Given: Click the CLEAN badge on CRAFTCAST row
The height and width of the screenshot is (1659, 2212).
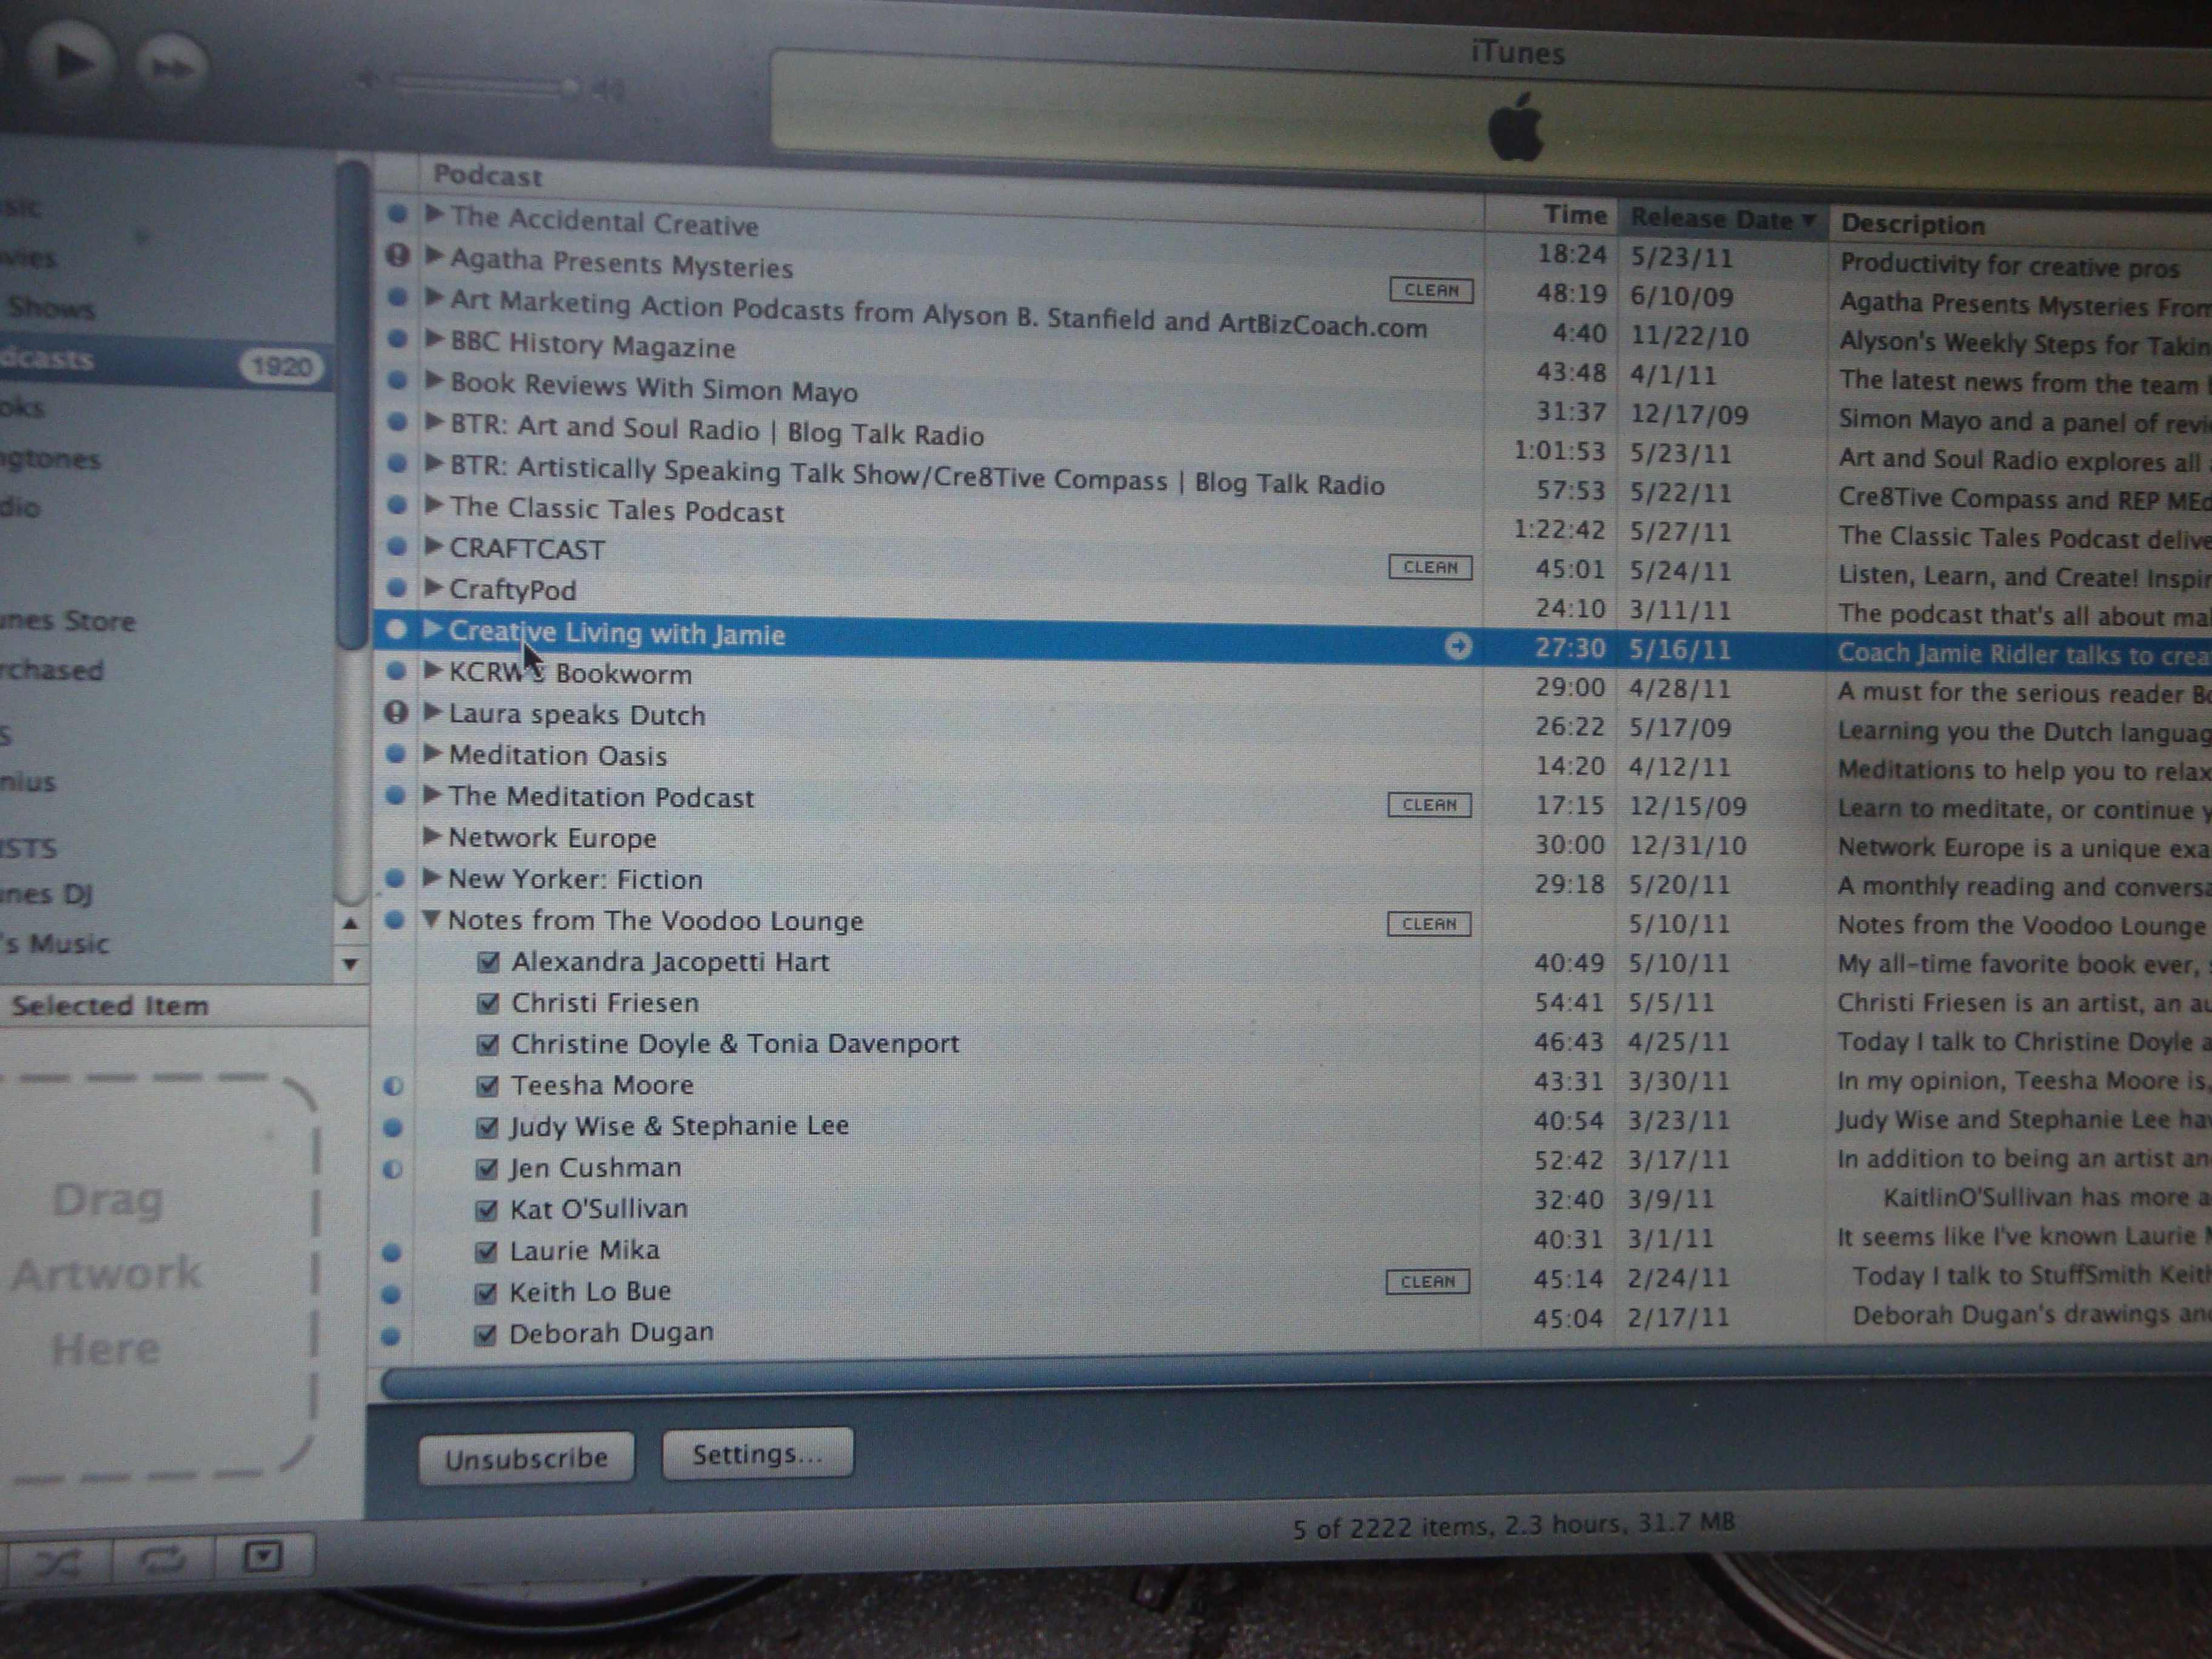Looking at the screenshot, I should pyautogui.click(x=1430, y=567).
